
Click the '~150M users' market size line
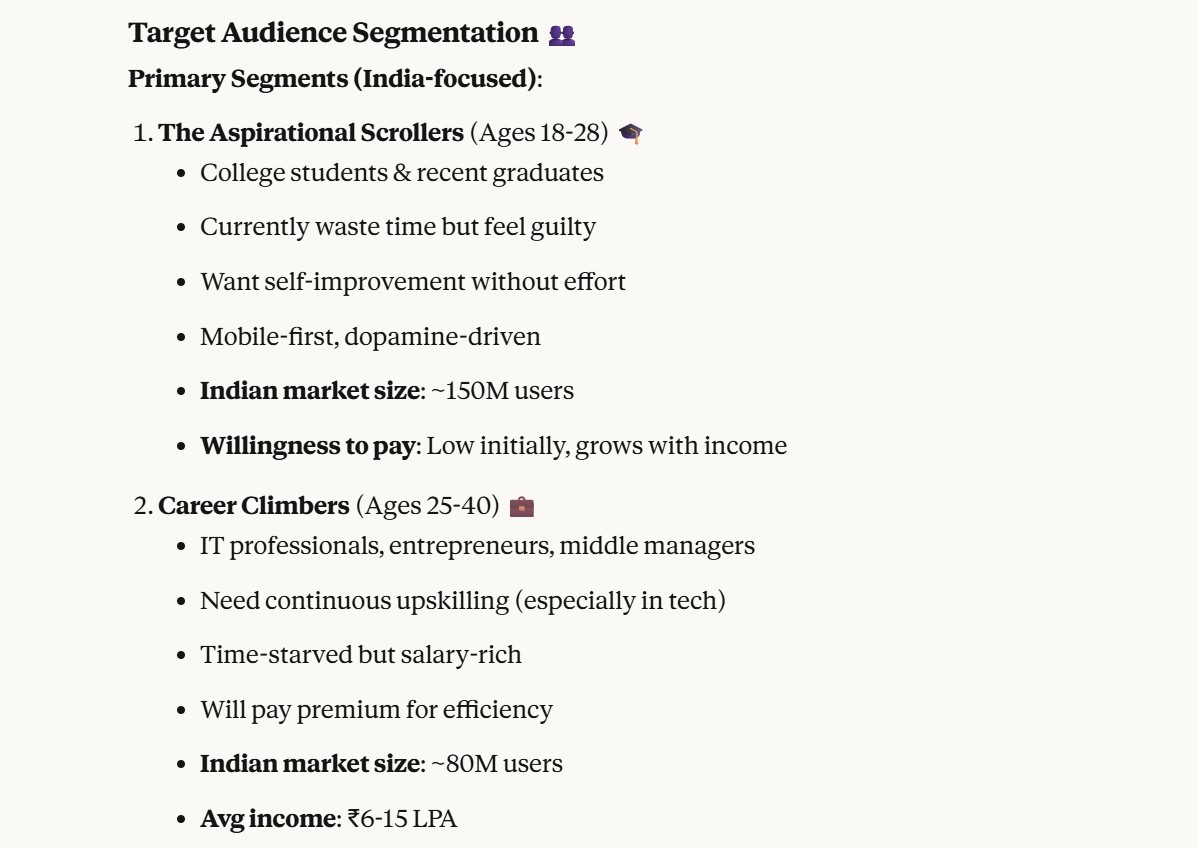point(502,391)
